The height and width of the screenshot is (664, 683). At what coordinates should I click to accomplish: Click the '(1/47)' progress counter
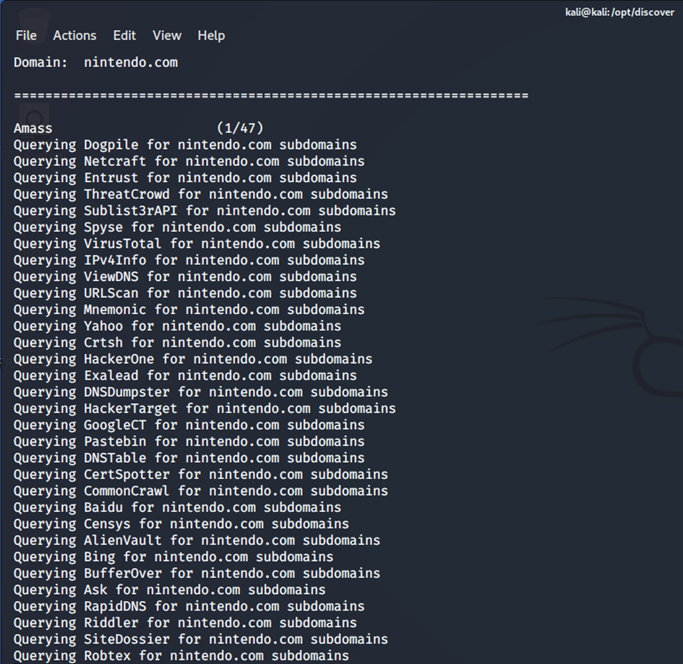[240, 129]
